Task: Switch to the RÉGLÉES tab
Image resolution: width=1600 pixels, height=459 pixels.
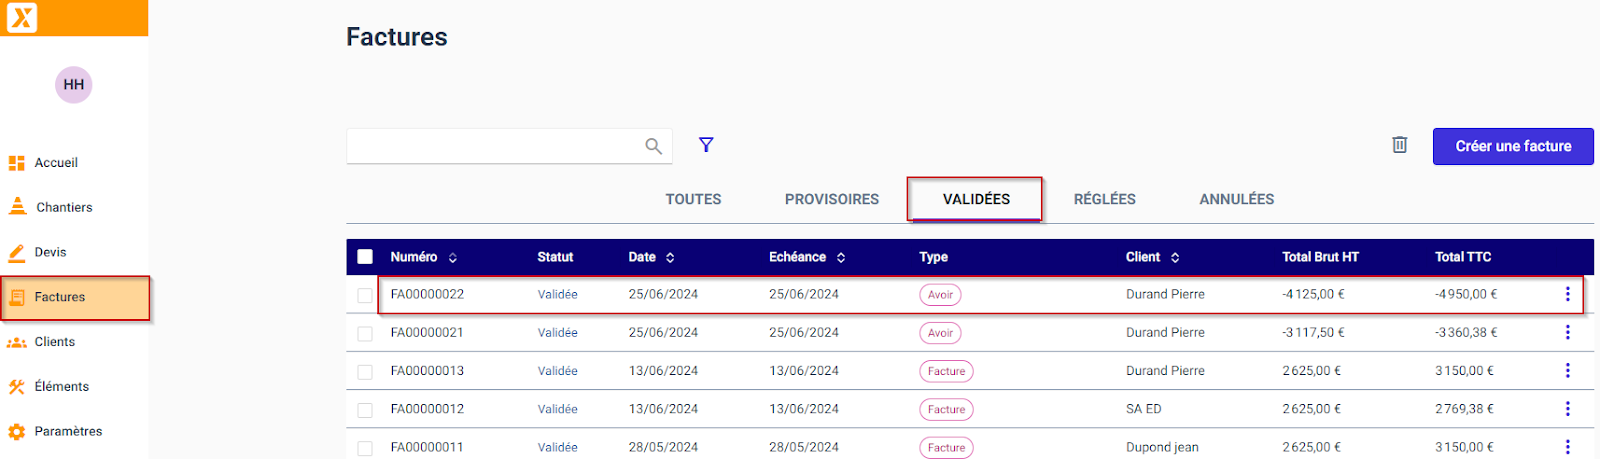Action: (x=1105, y=199)
